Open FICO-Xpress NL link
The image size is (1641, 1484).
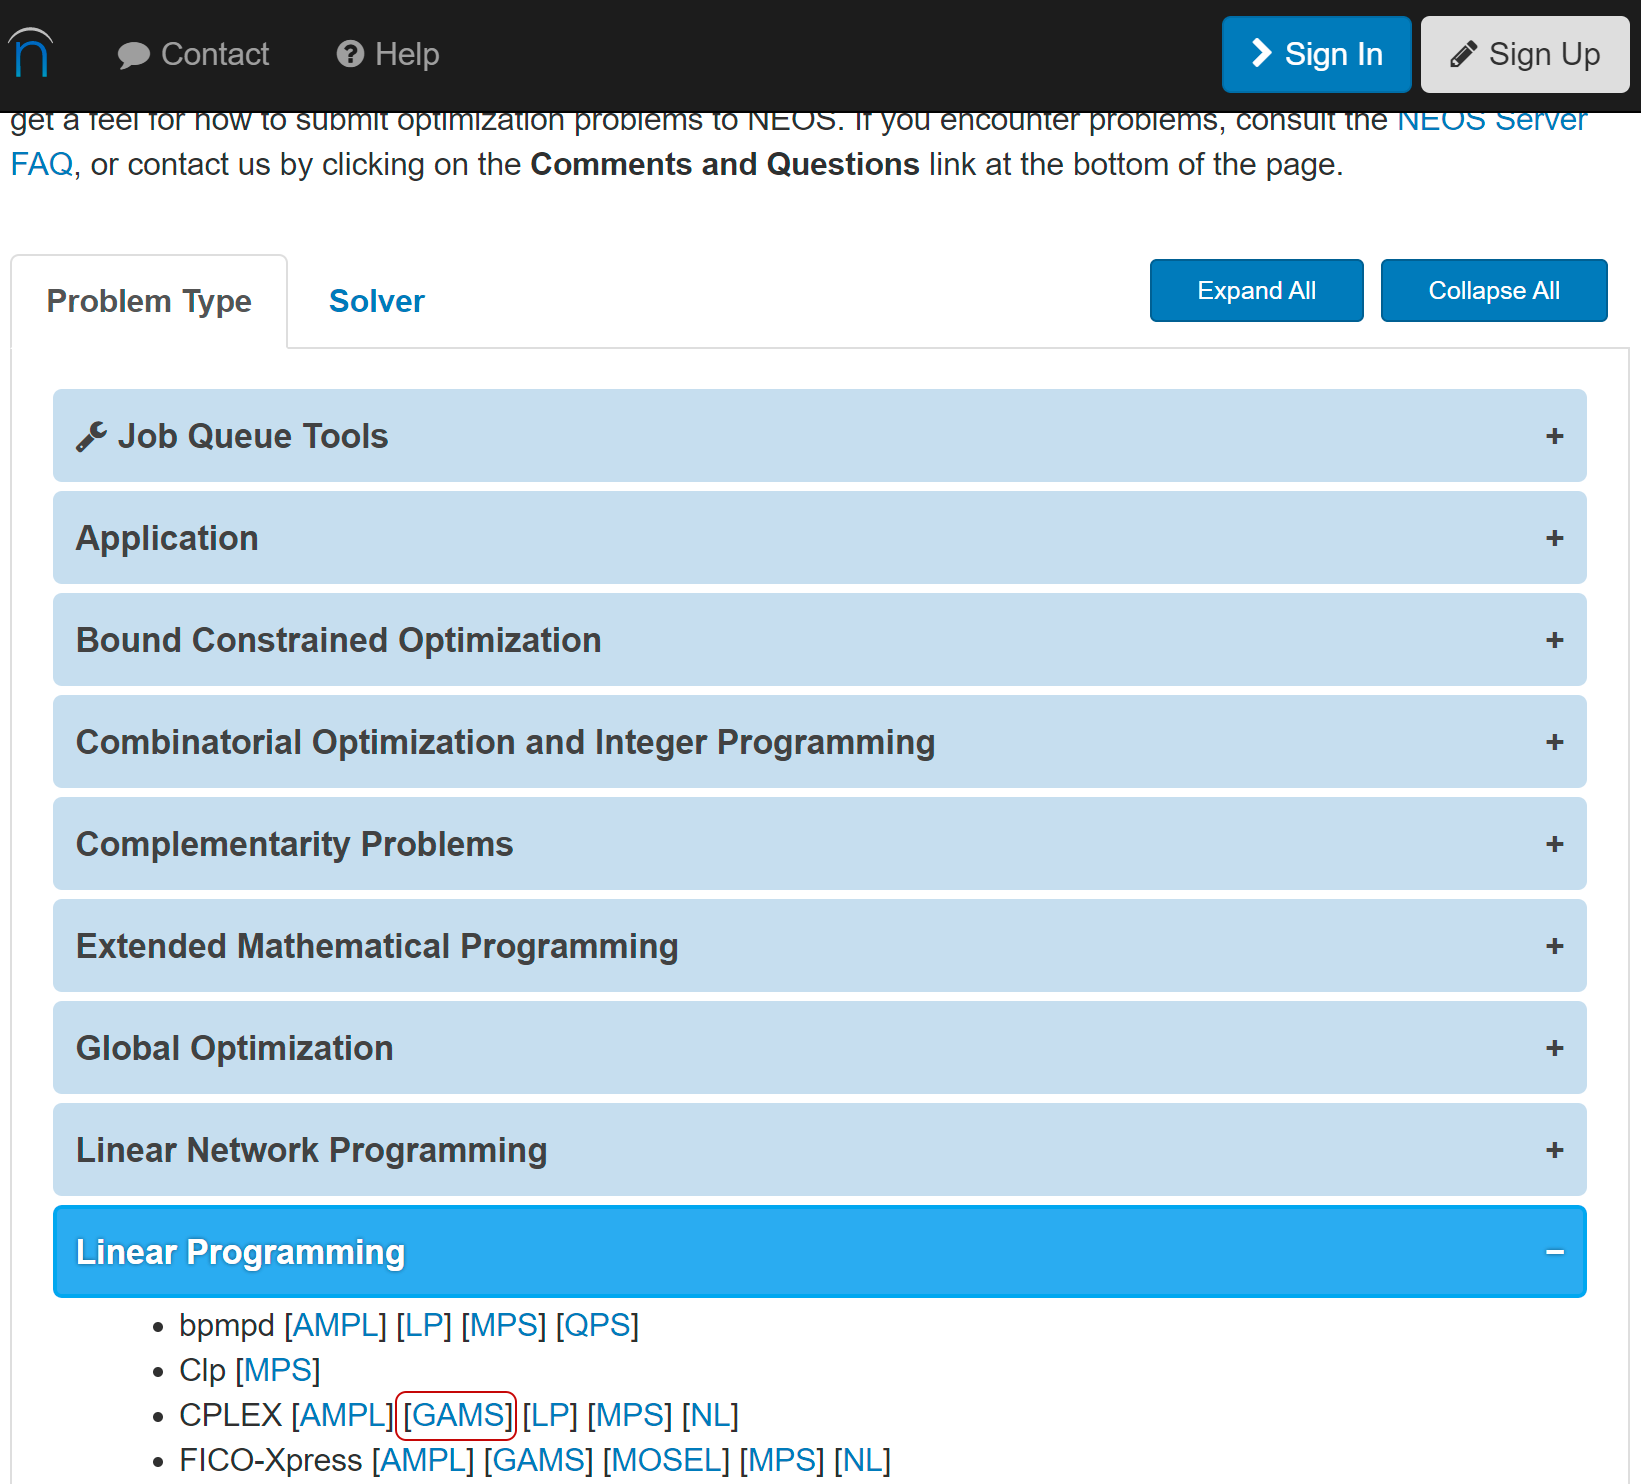tap(862, 1460)
